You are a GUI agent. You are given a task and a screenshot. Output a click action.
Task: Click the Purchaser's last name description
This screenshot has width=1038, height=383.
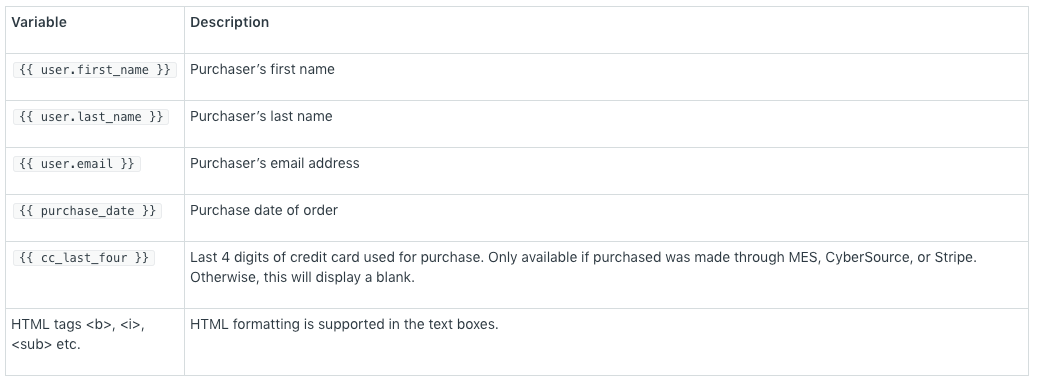tap(261, 116)
